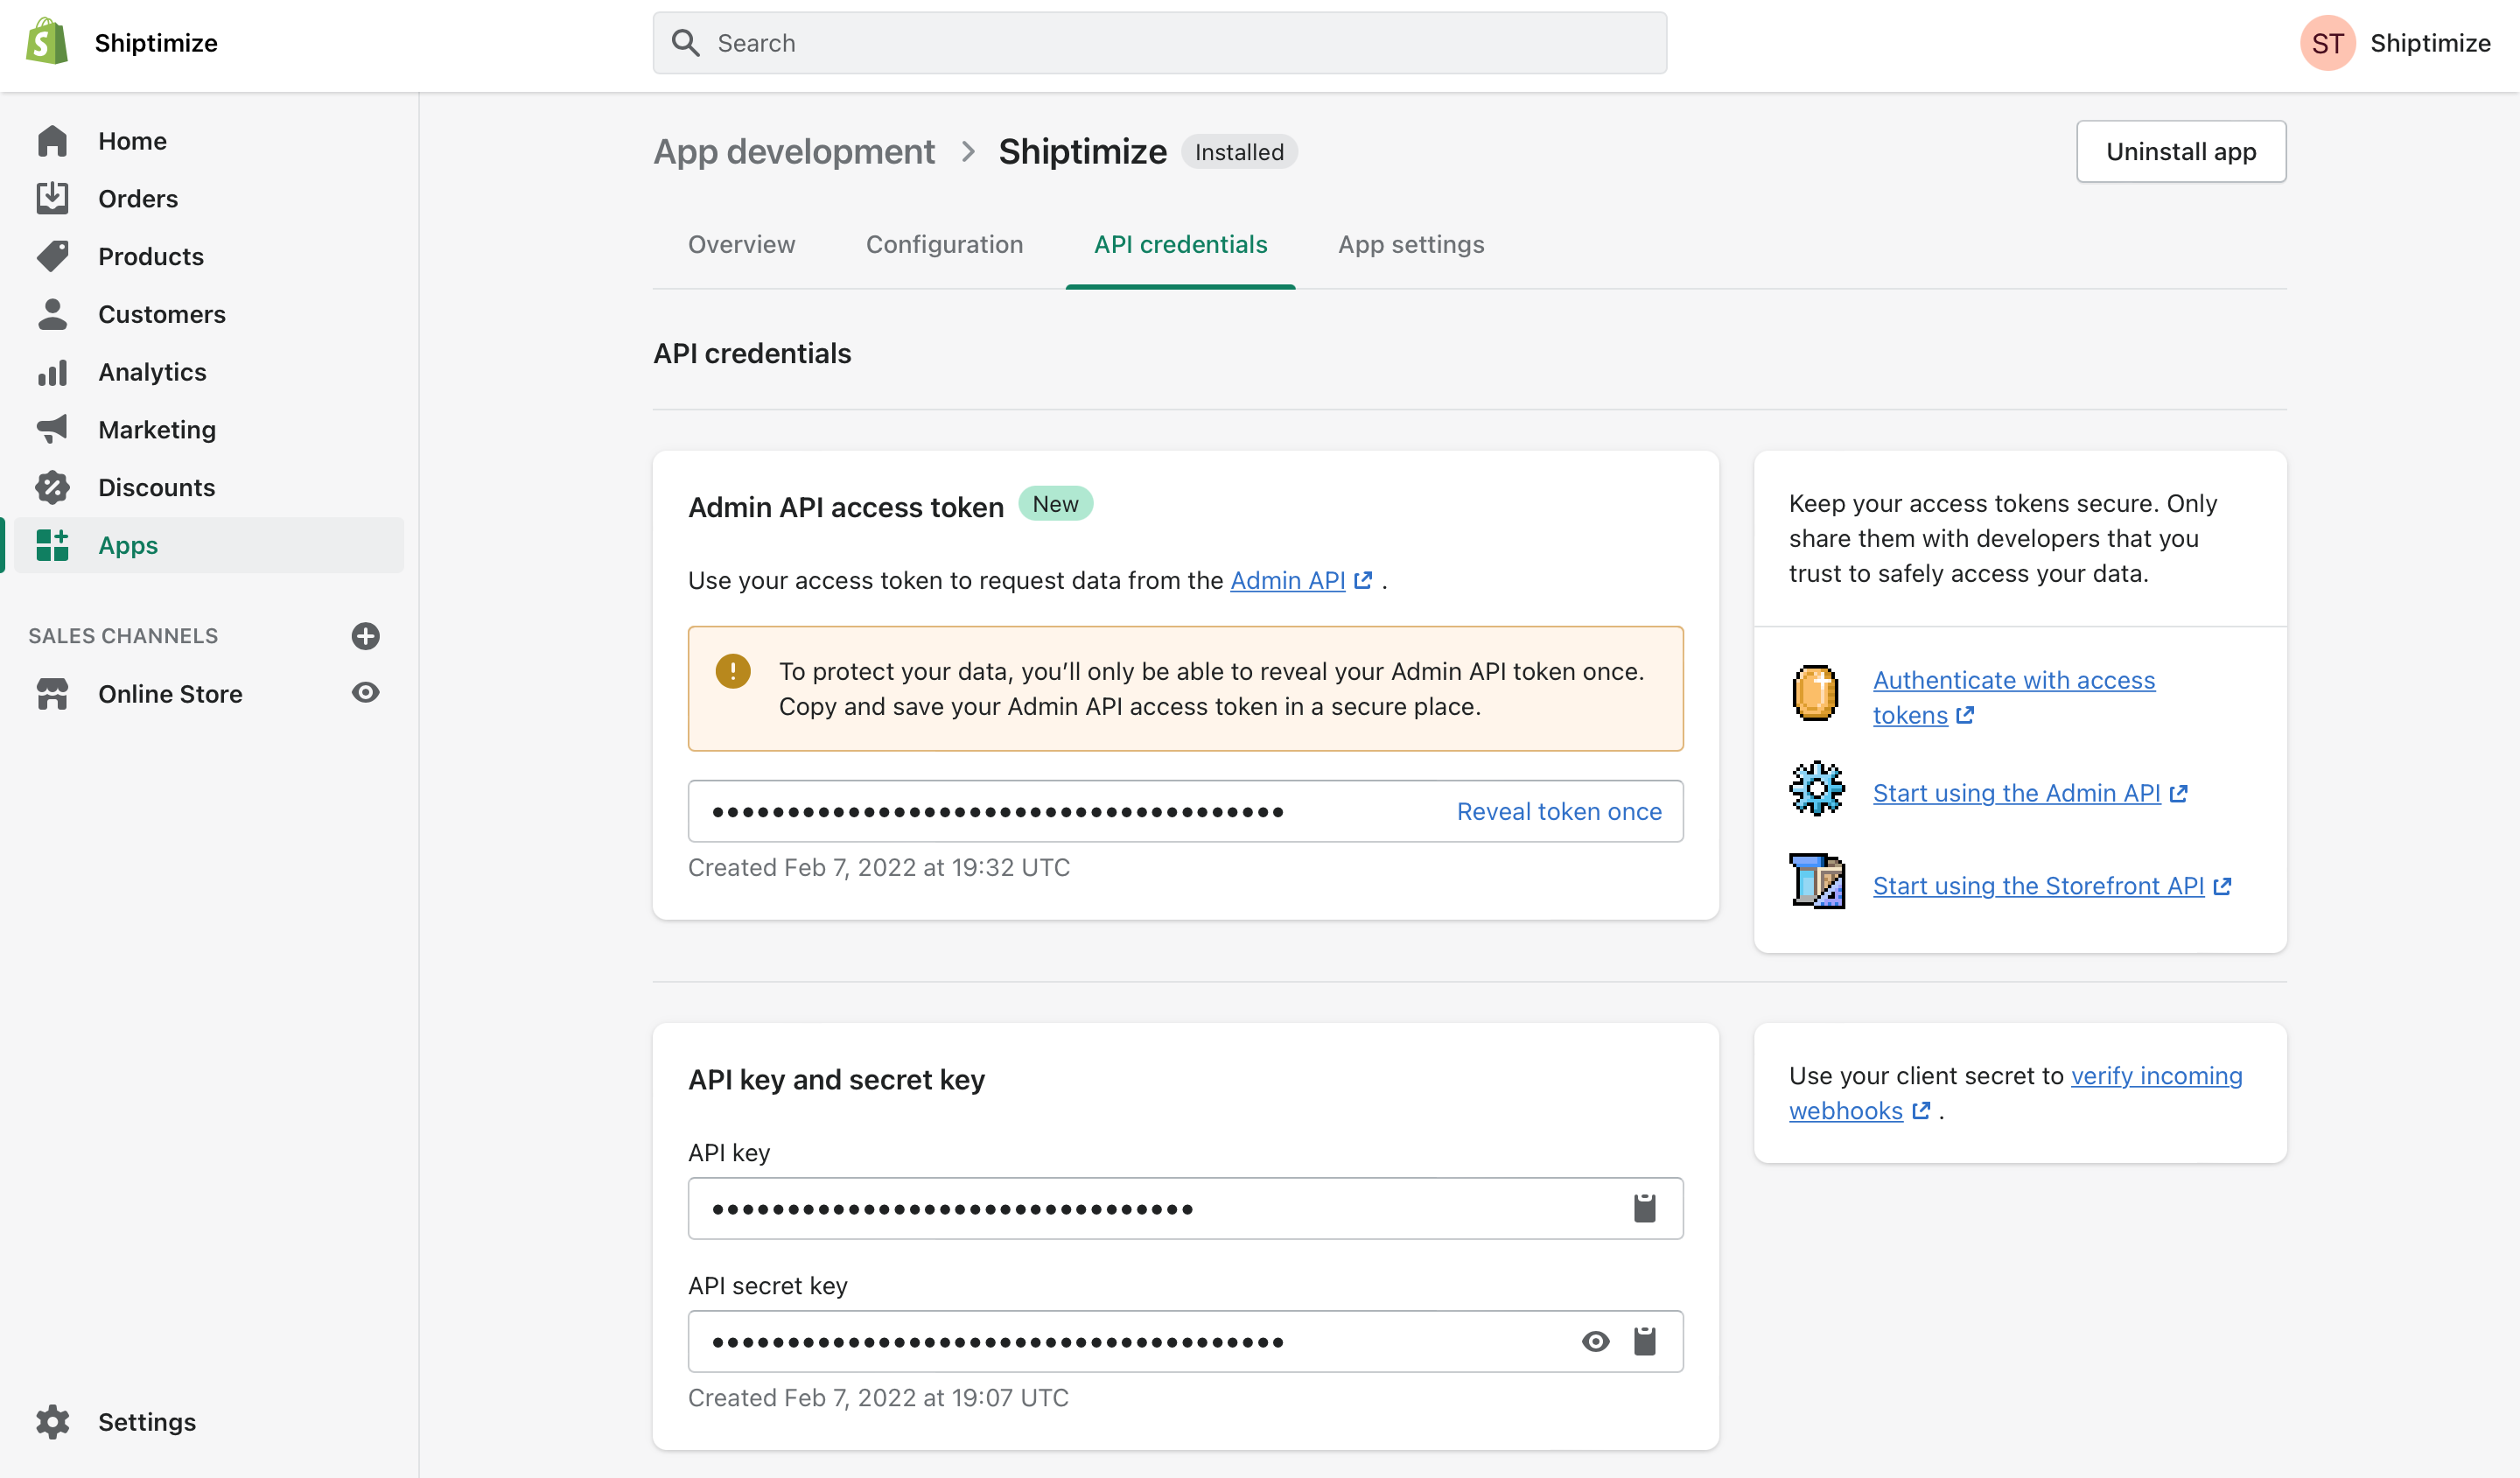Open the App settings tab
2520x1478 pixels.
point(1411,244)
